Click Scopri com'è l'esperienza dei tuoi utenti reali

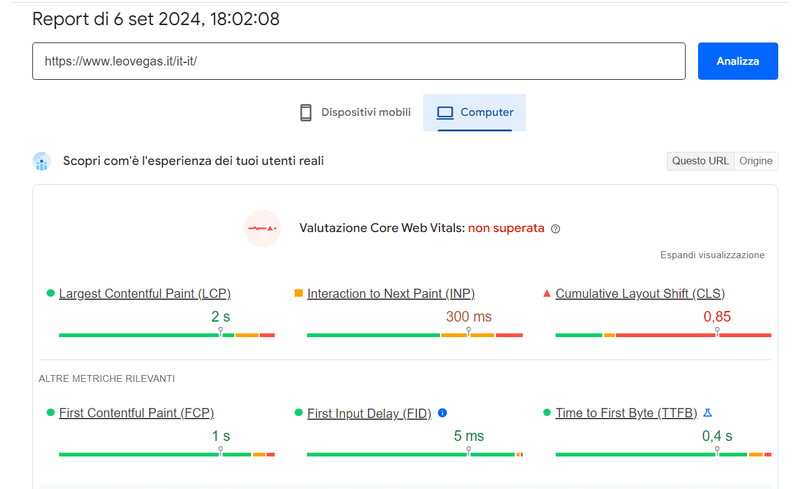193,161
